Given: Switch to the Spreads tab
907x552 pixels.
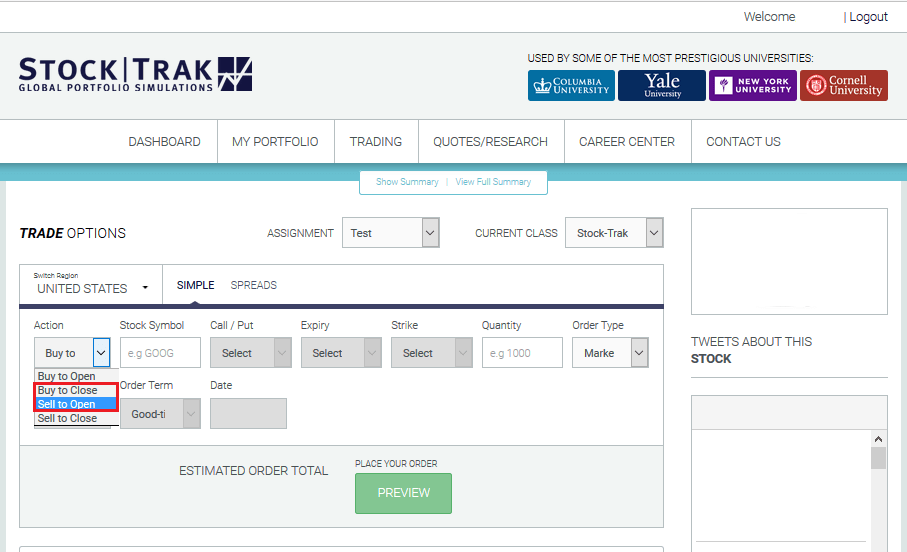Looking at the screenshot, I should pyautogui.click(x=253, y=285).
